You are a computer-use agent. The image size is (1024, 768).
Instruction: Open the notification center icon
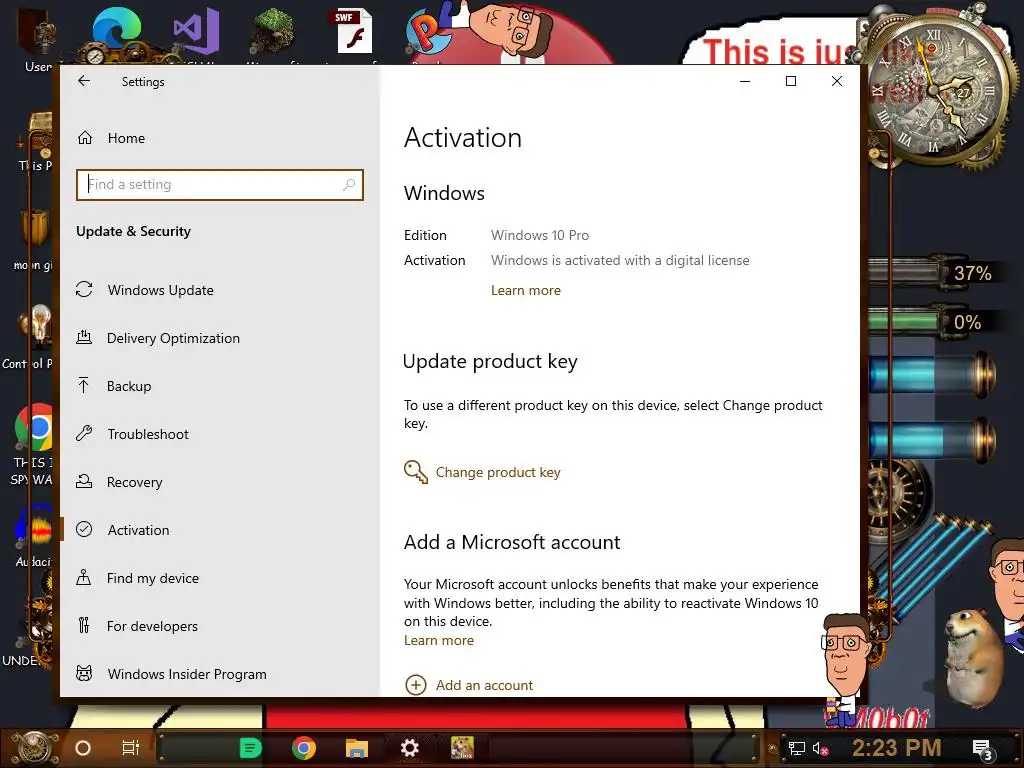click(983, 749)
